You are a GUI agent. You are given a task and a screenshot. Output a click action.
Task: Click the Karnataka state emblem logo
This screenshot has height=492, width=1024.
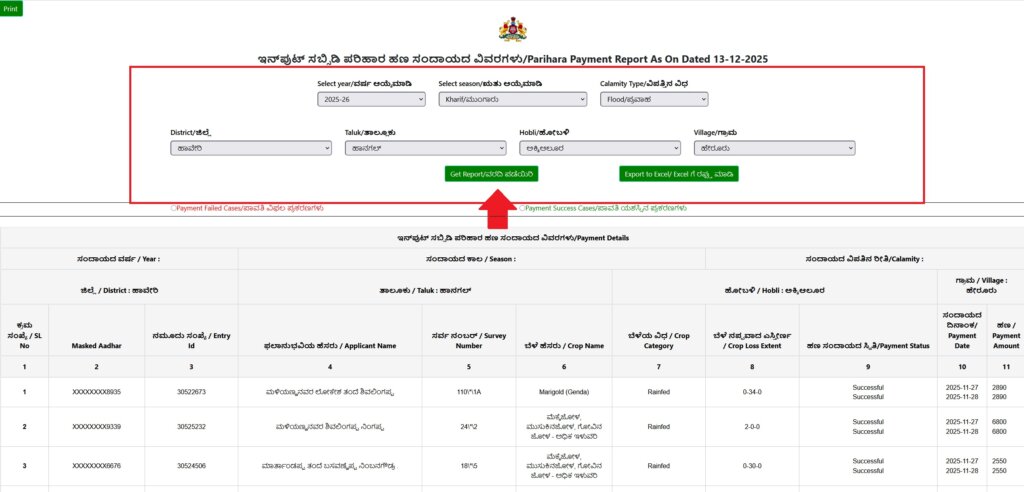pyautogui.click(x=512, y=29)
